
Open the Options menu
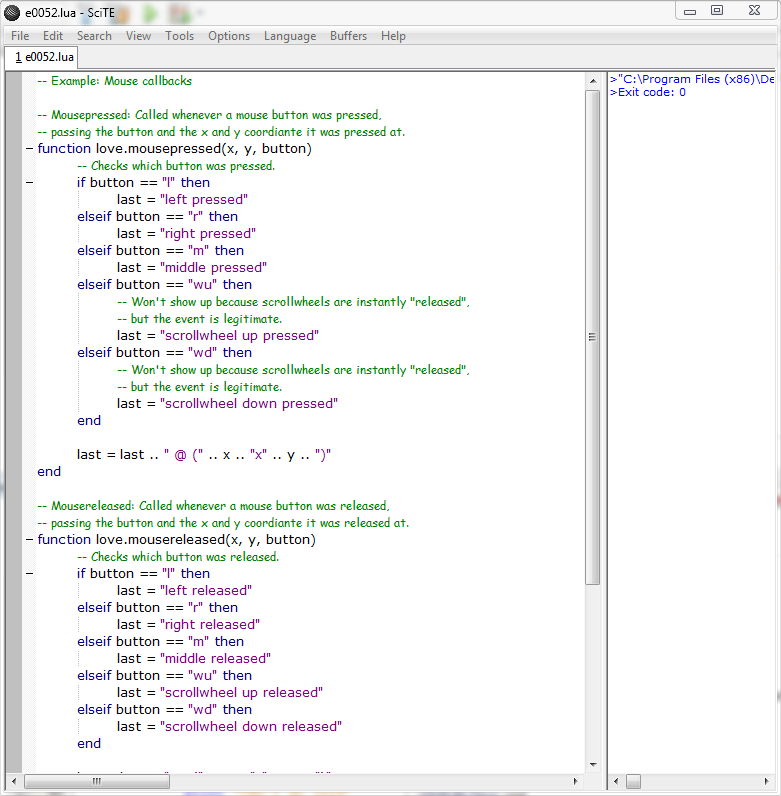click(229, 36)
